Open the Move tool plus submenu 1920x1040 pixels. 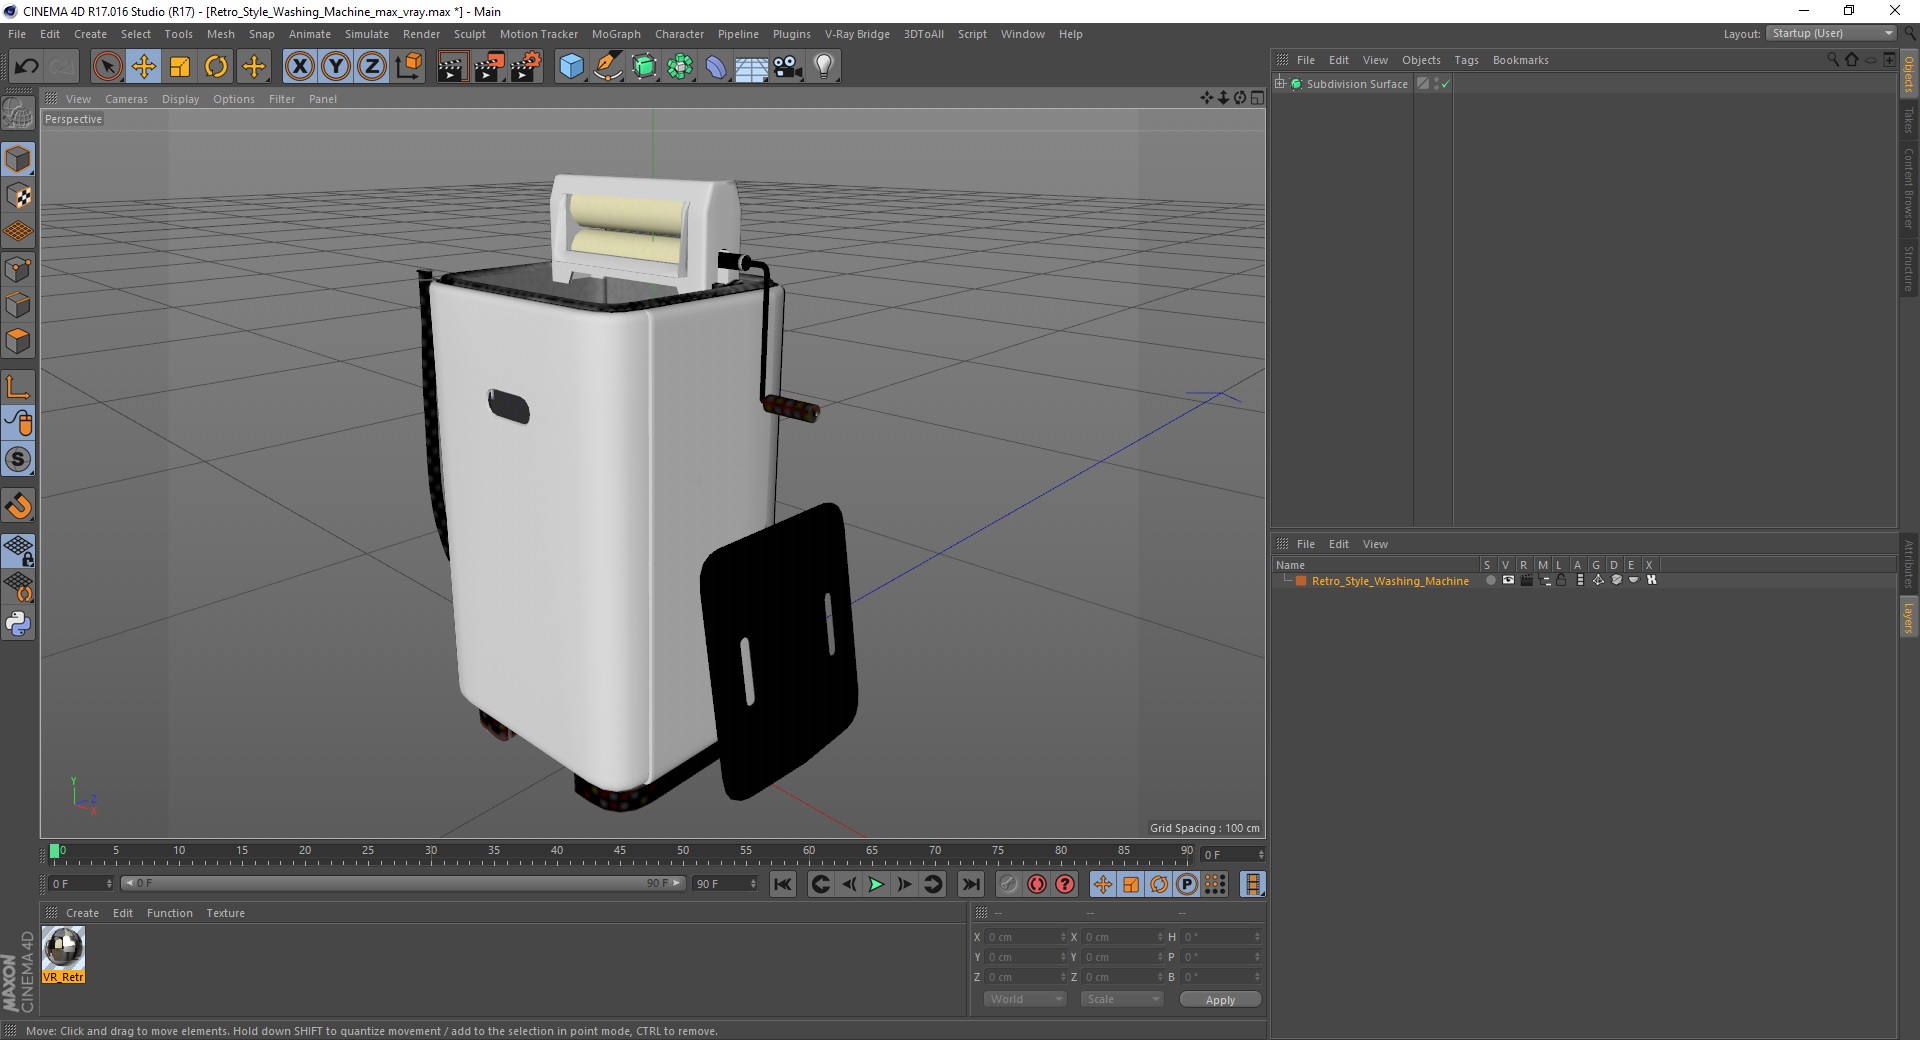[254, 67]
